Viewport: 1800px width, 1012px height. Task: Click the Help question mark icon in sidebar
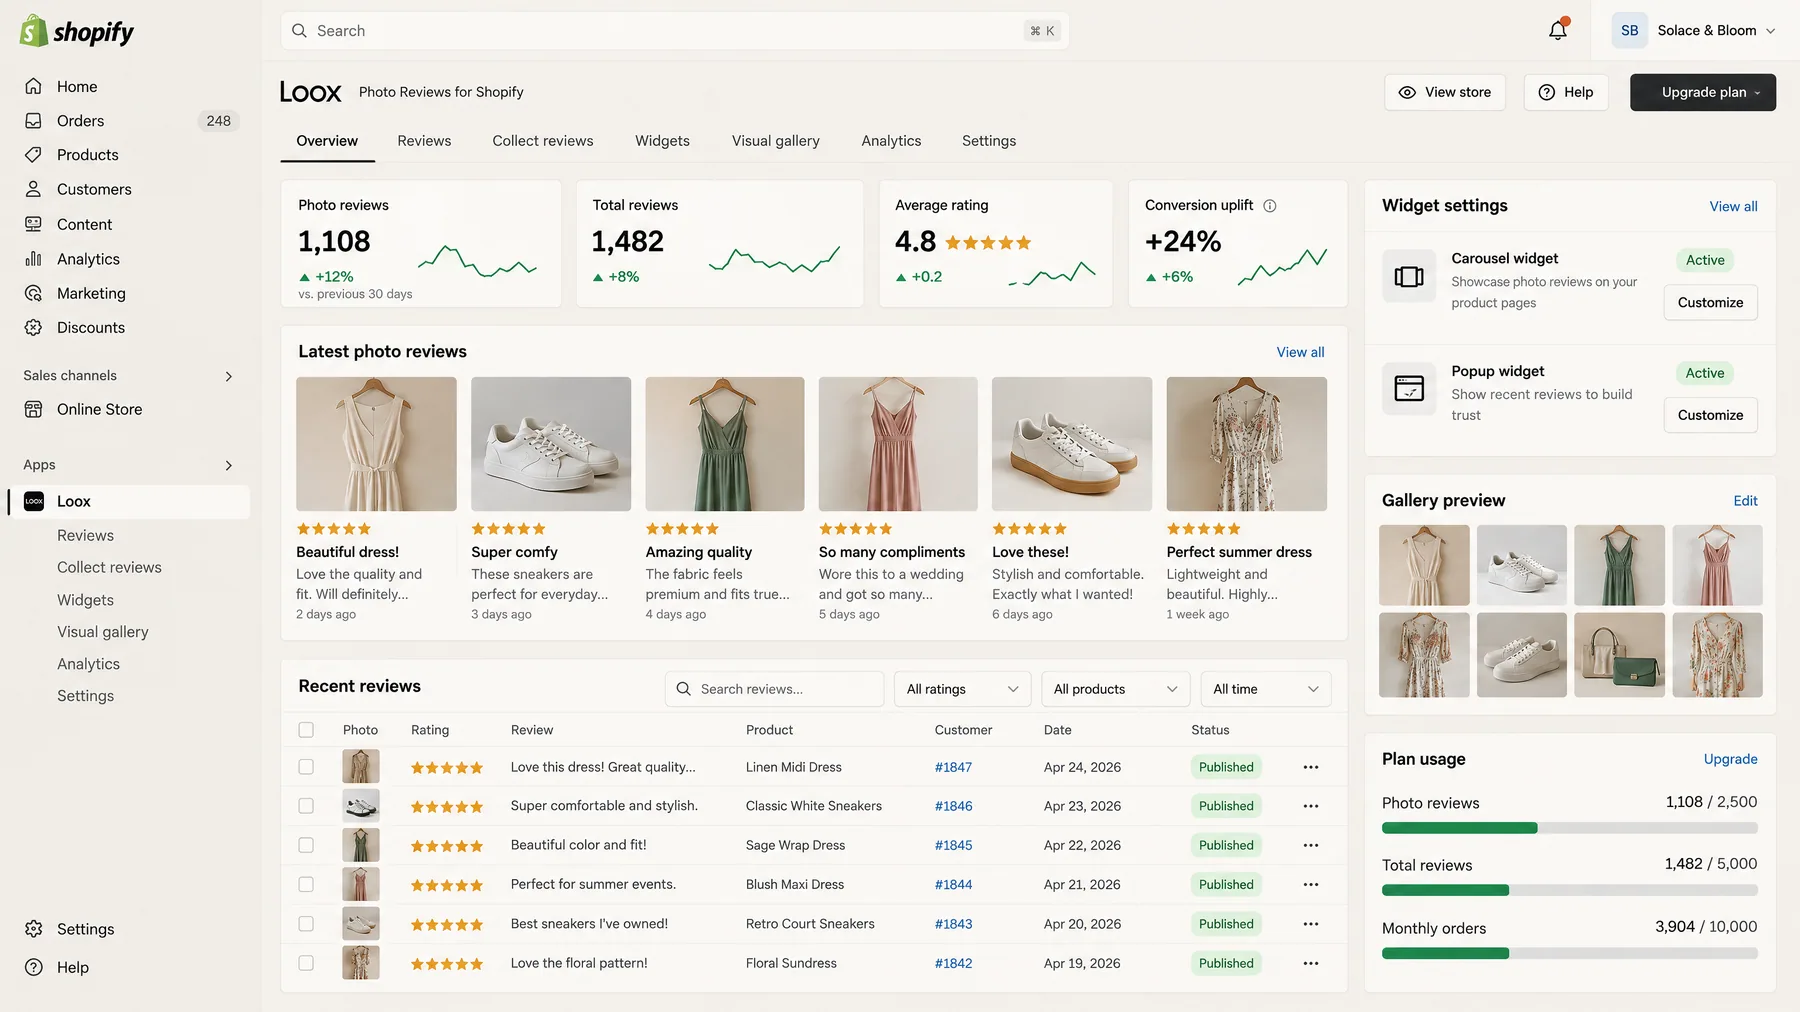pos(34,967)
